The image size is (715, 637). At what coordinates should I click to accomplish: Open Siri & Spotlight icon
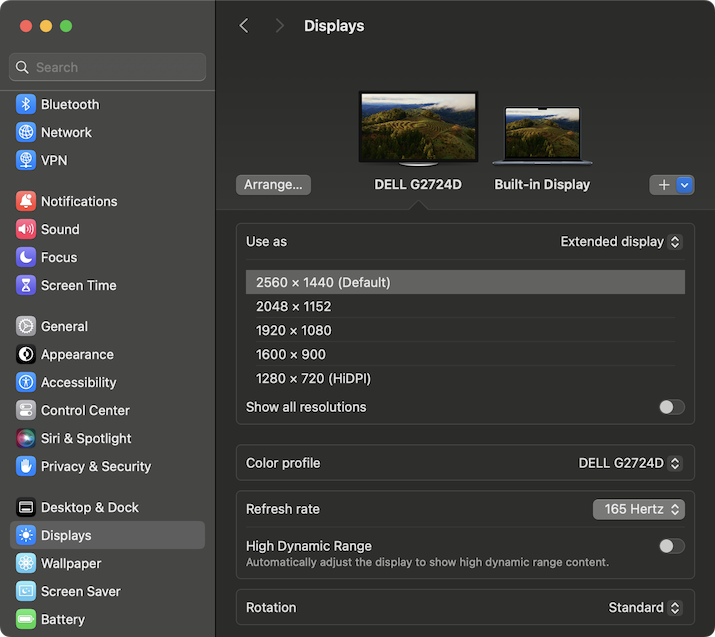[26, 439]
